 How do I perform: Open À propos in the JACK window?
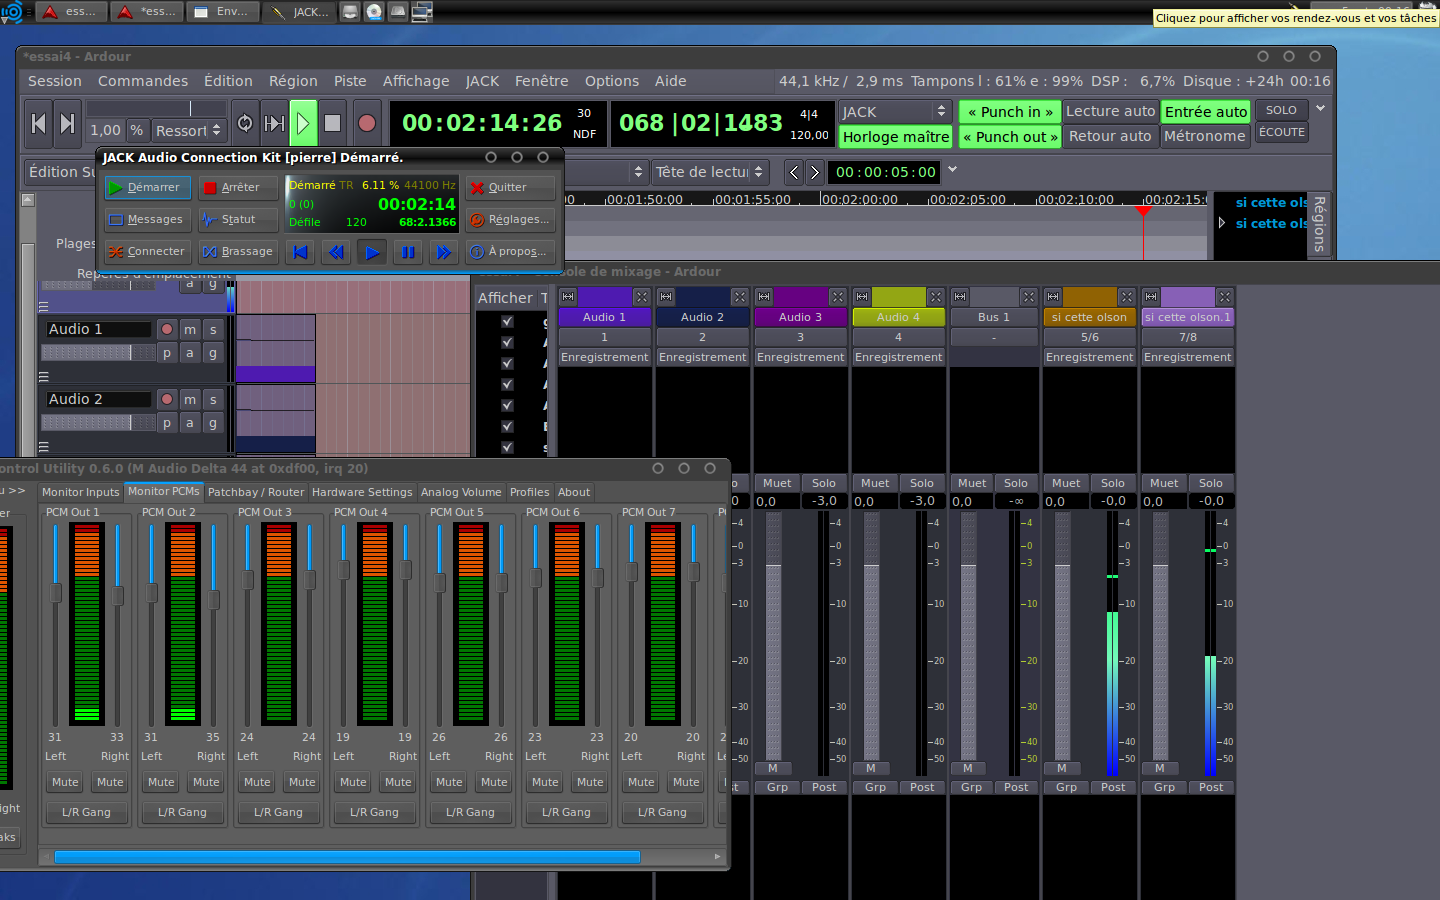pyautogui.click(x=510, y=251)
